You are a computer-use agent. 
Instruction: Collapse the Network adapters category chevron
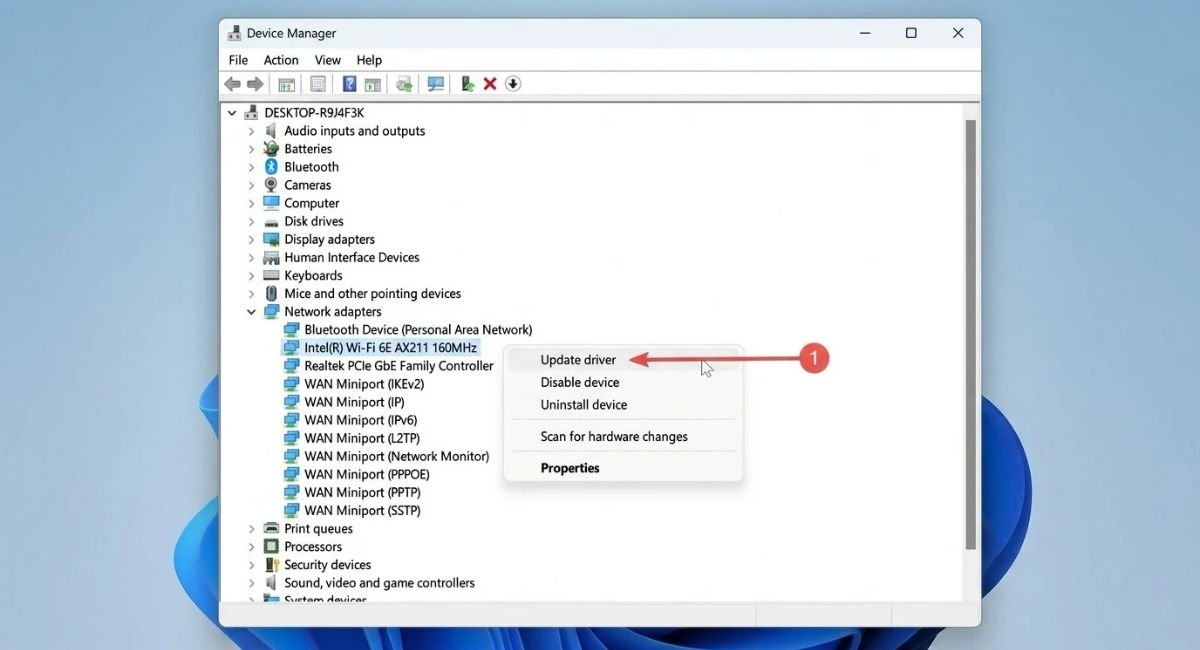tap(252, 312)
